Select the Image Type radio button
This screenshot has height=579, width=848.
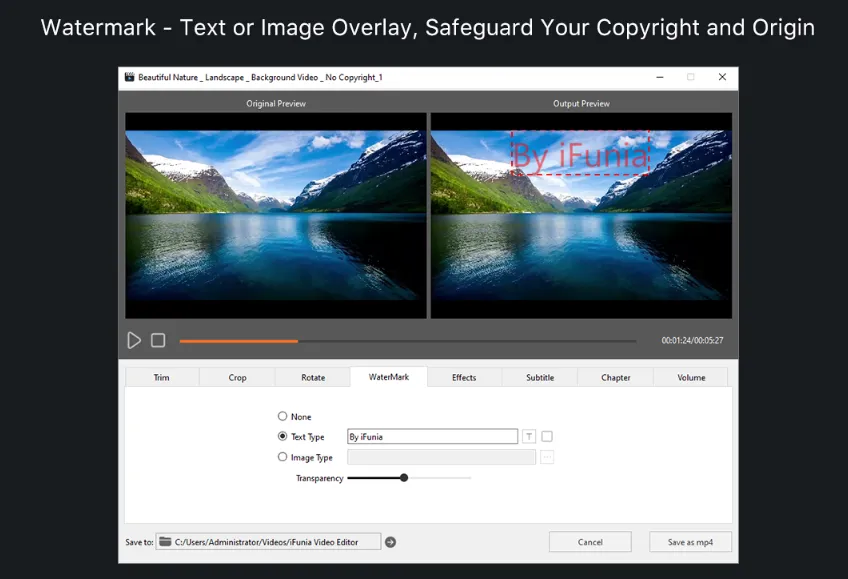(282, 457)
